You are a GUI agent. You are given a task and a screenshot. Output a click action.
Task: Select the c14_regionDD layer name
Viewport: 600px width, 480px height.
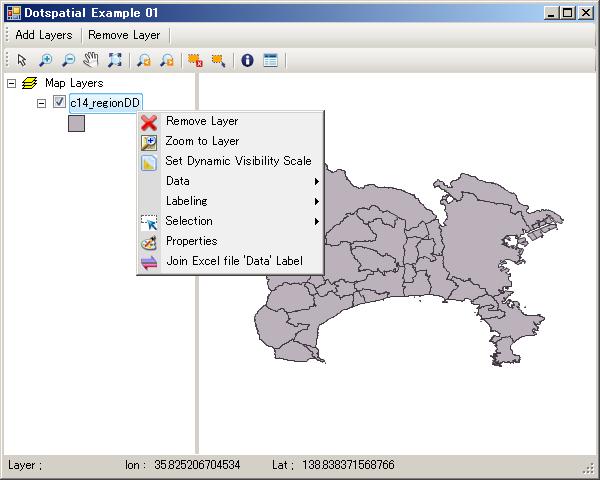pos(105,102)
